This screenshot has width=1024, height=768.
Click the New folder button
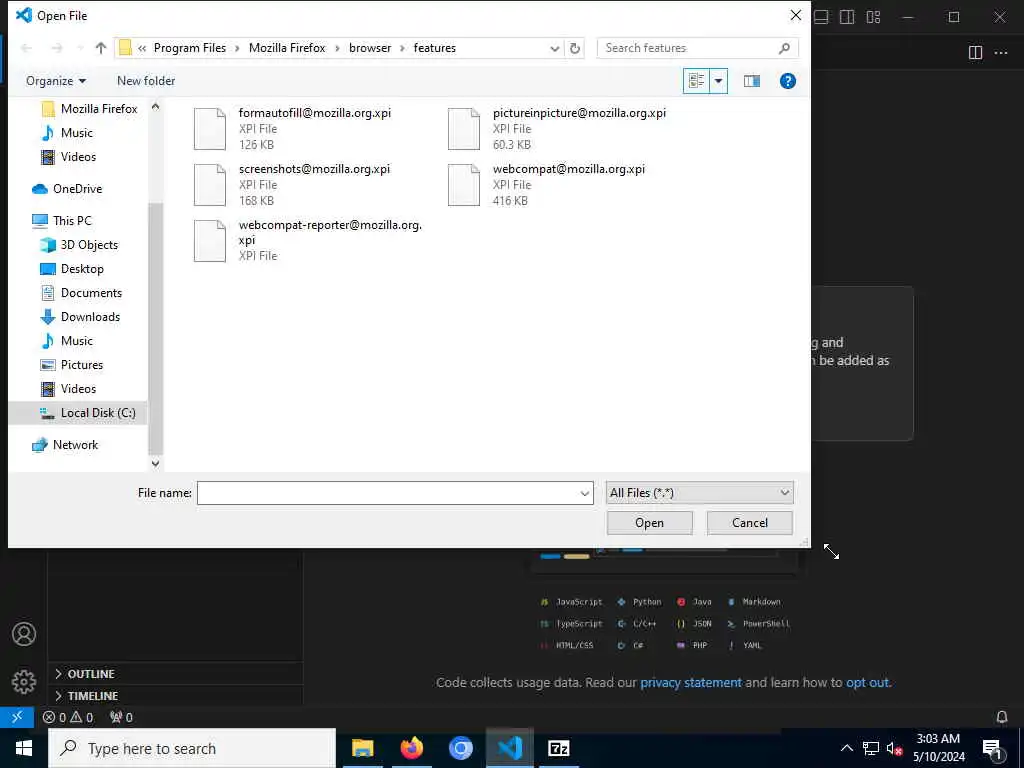coord(146,81)
